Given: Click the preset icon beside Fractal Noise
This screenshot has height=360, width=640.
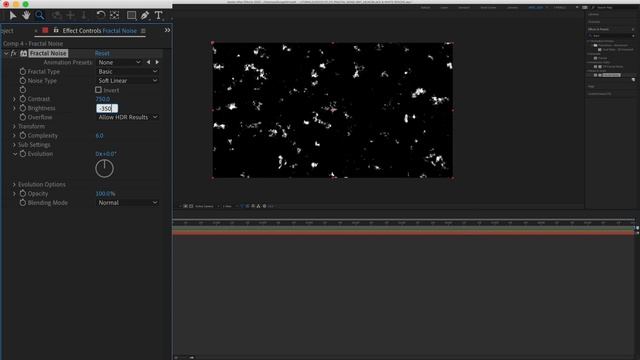Looking at the screenshot, I should click(x=23, y=53).
